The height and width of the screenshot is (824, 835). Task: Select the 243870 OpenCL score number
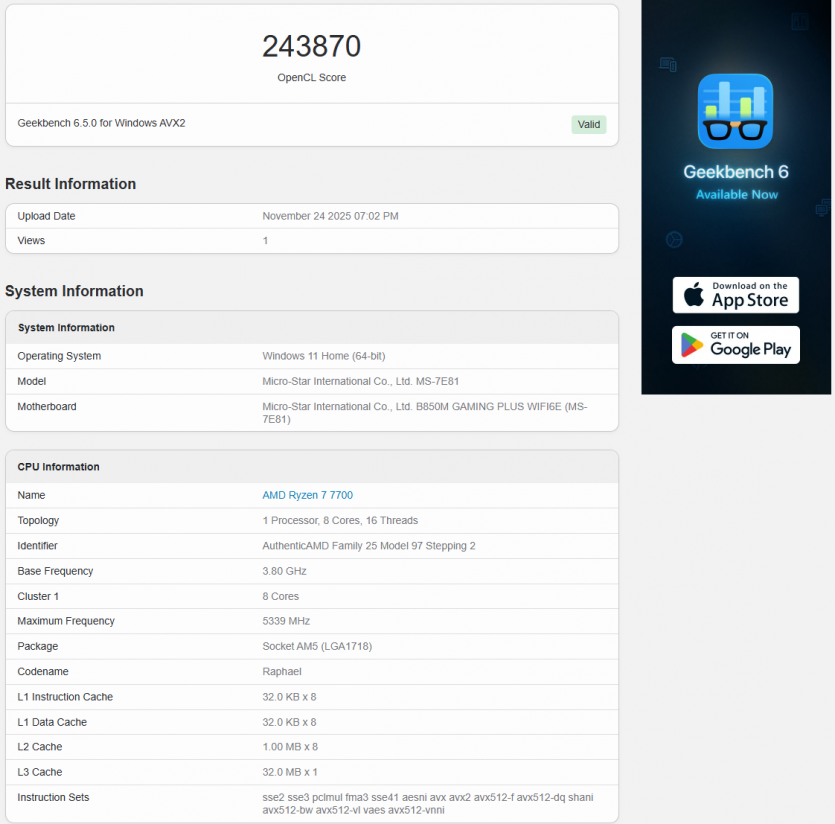(x=311, y=46)
